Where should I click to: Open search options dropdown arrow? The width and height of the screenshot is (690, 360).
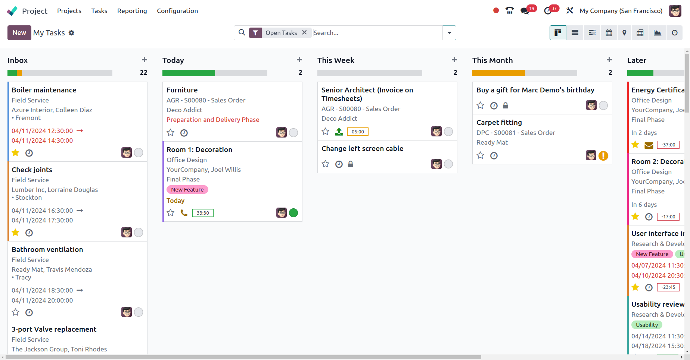coord(449,33)
